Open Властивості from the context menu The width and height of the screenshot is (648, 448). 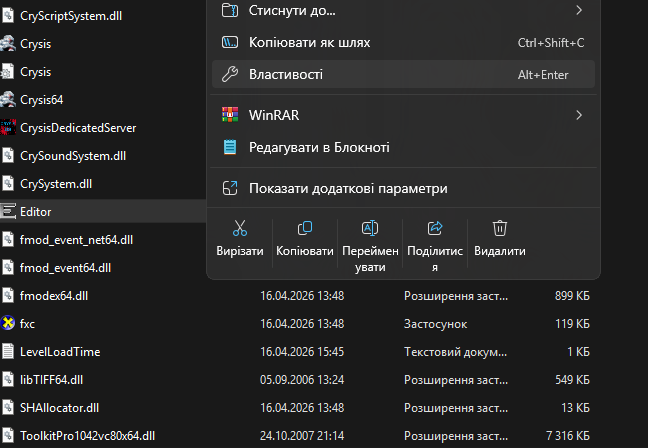(403, 74)
